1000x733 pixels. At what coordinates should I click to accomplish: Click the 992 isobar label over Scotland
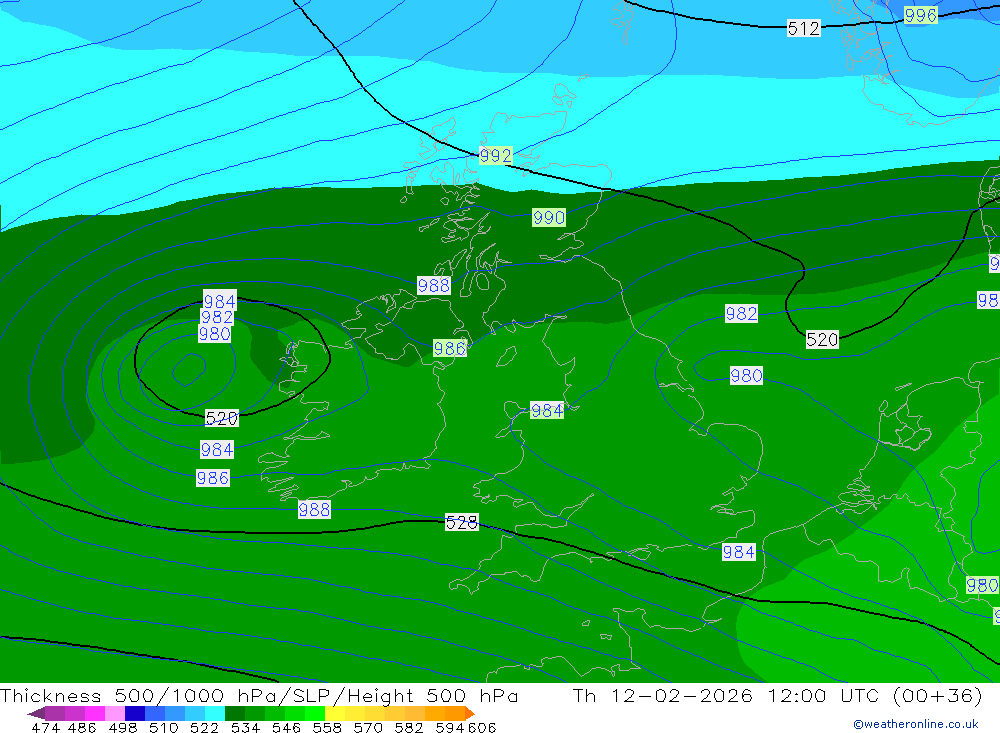click(495, 156)
